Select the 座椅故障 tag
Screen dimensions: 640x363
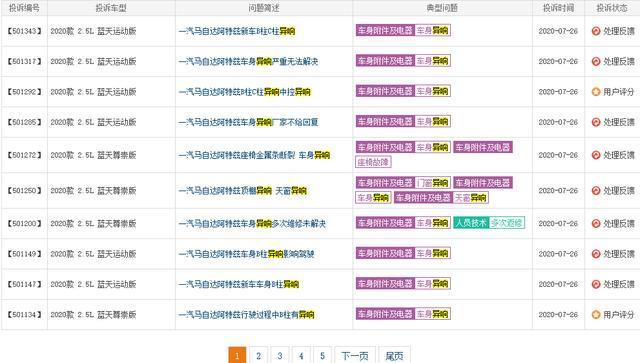pyautogui.click(x=373, y=162)
